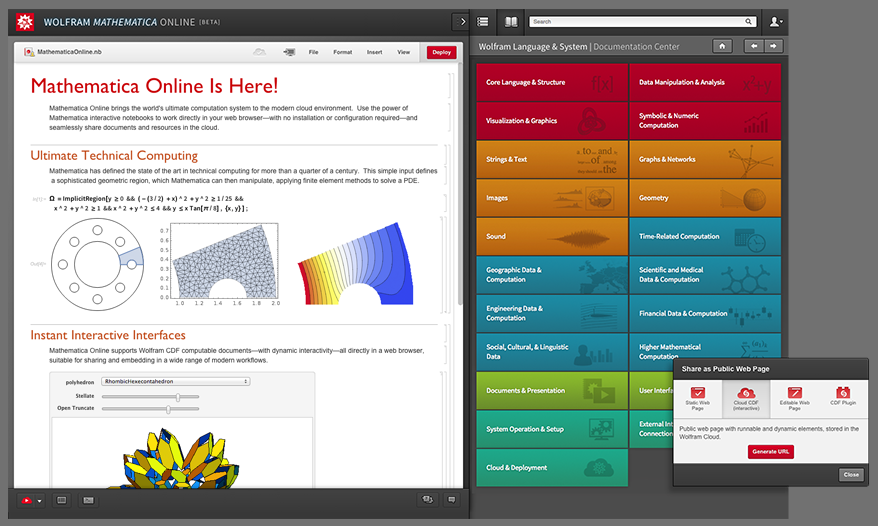Image resolution: width=878 pixels, height=526 pixels.
Task: Click the Instant Interactive Interfaces heading
Action: click(x=108, y=335)
